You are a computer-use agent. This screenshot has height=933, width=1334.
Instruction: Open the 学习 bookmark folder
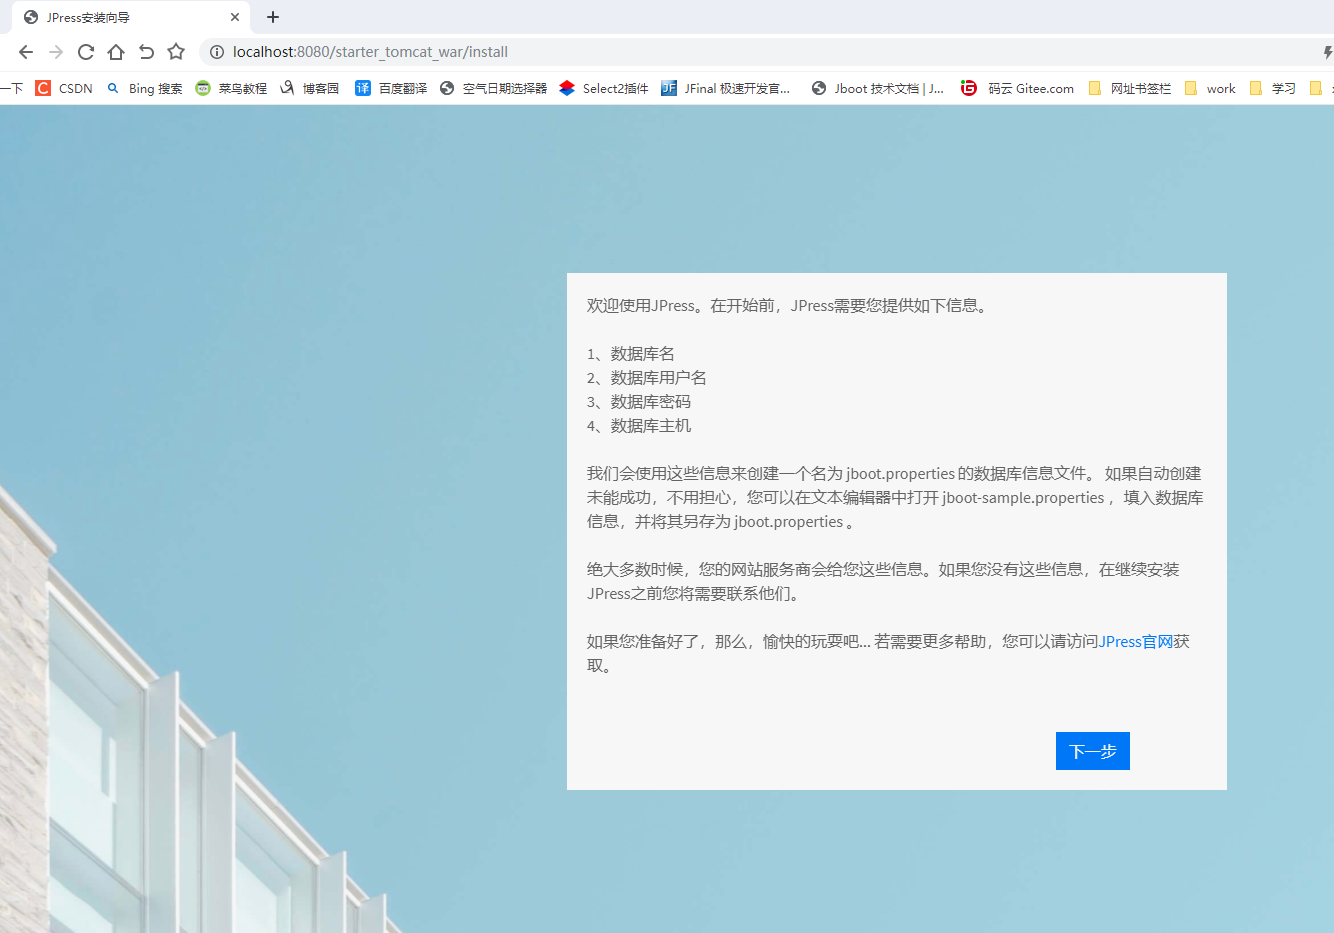tap(1272, 88)
